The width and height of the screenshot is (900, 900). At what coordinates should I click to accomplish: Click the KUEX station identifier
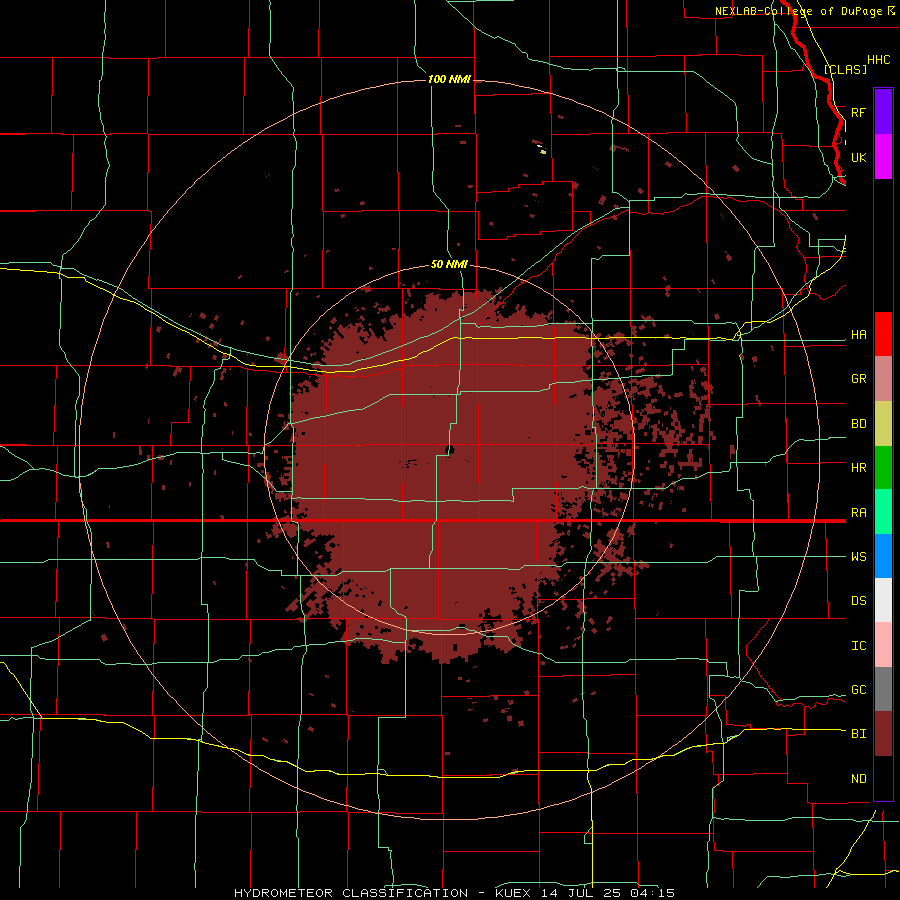[x=515, y=893]
